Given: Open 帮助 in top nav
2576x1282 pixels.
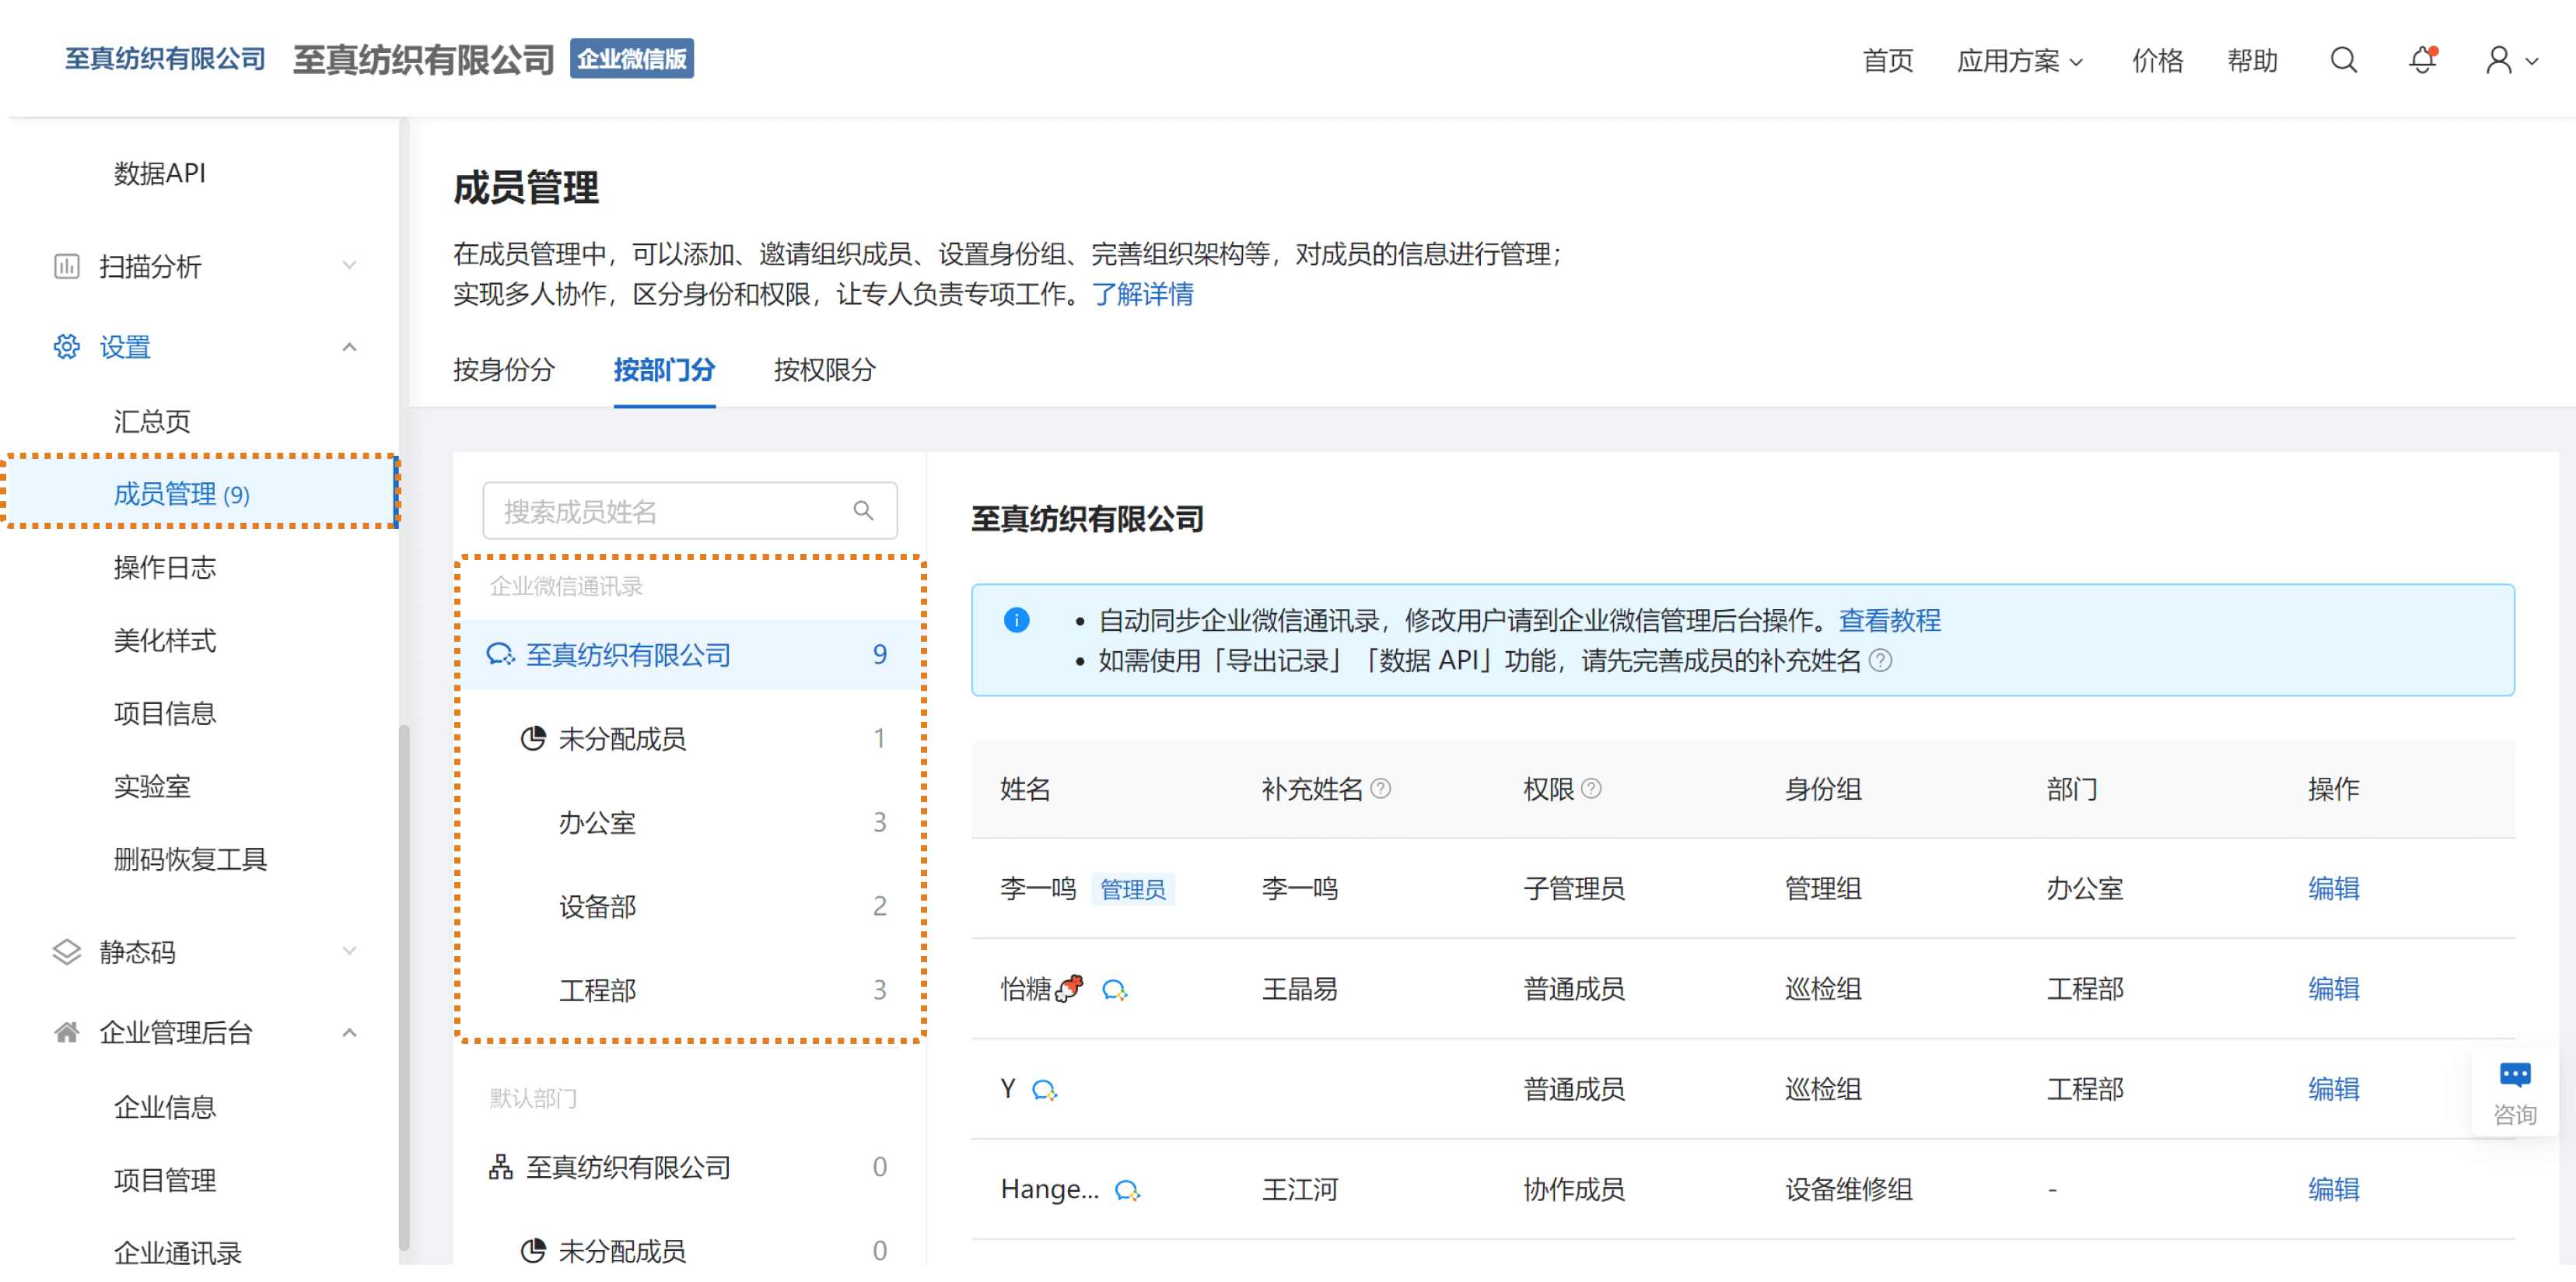Looking at the screenshot, I should [2252, 61].
